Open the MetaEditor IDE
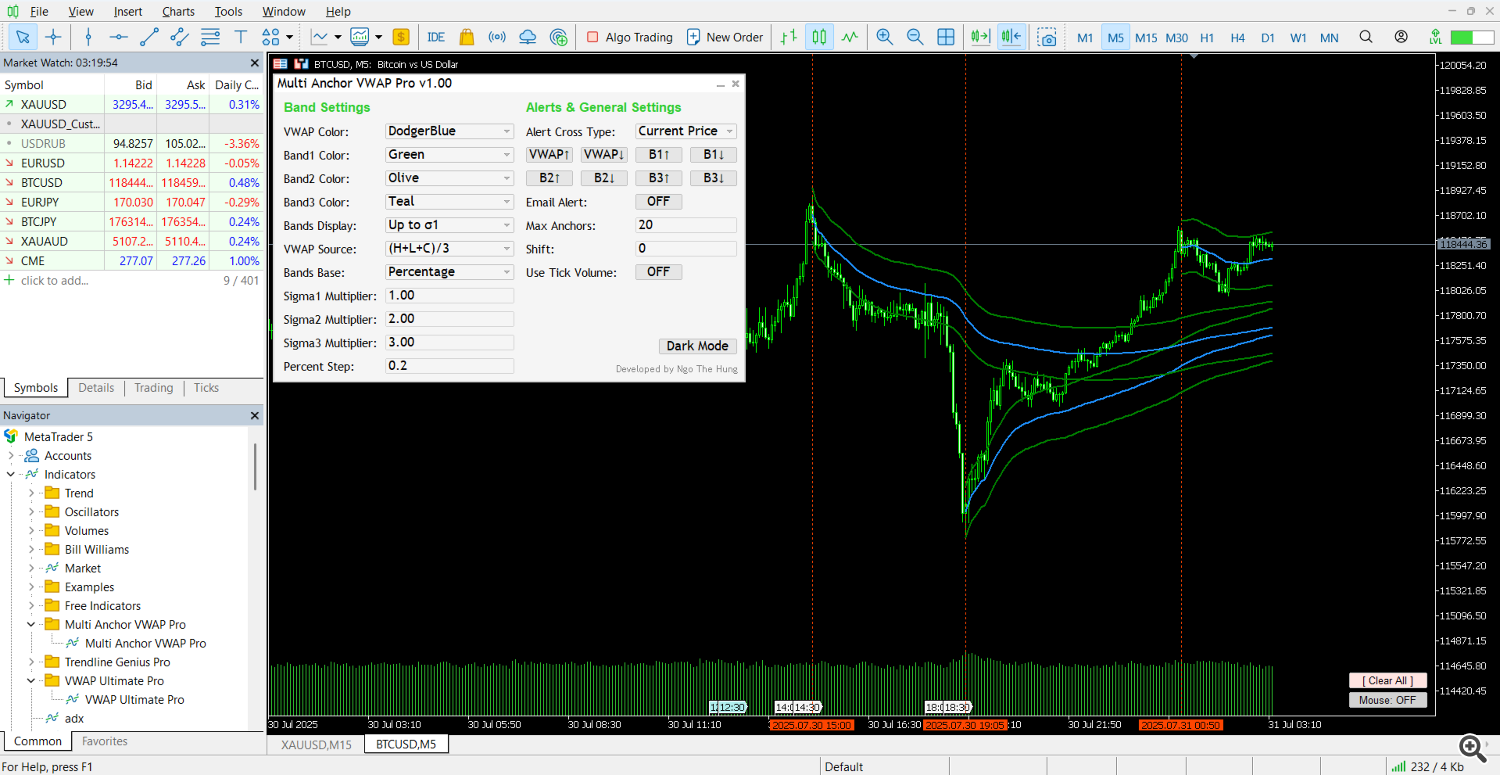Screen dimensions: 1500x775 tap(436, 37)
